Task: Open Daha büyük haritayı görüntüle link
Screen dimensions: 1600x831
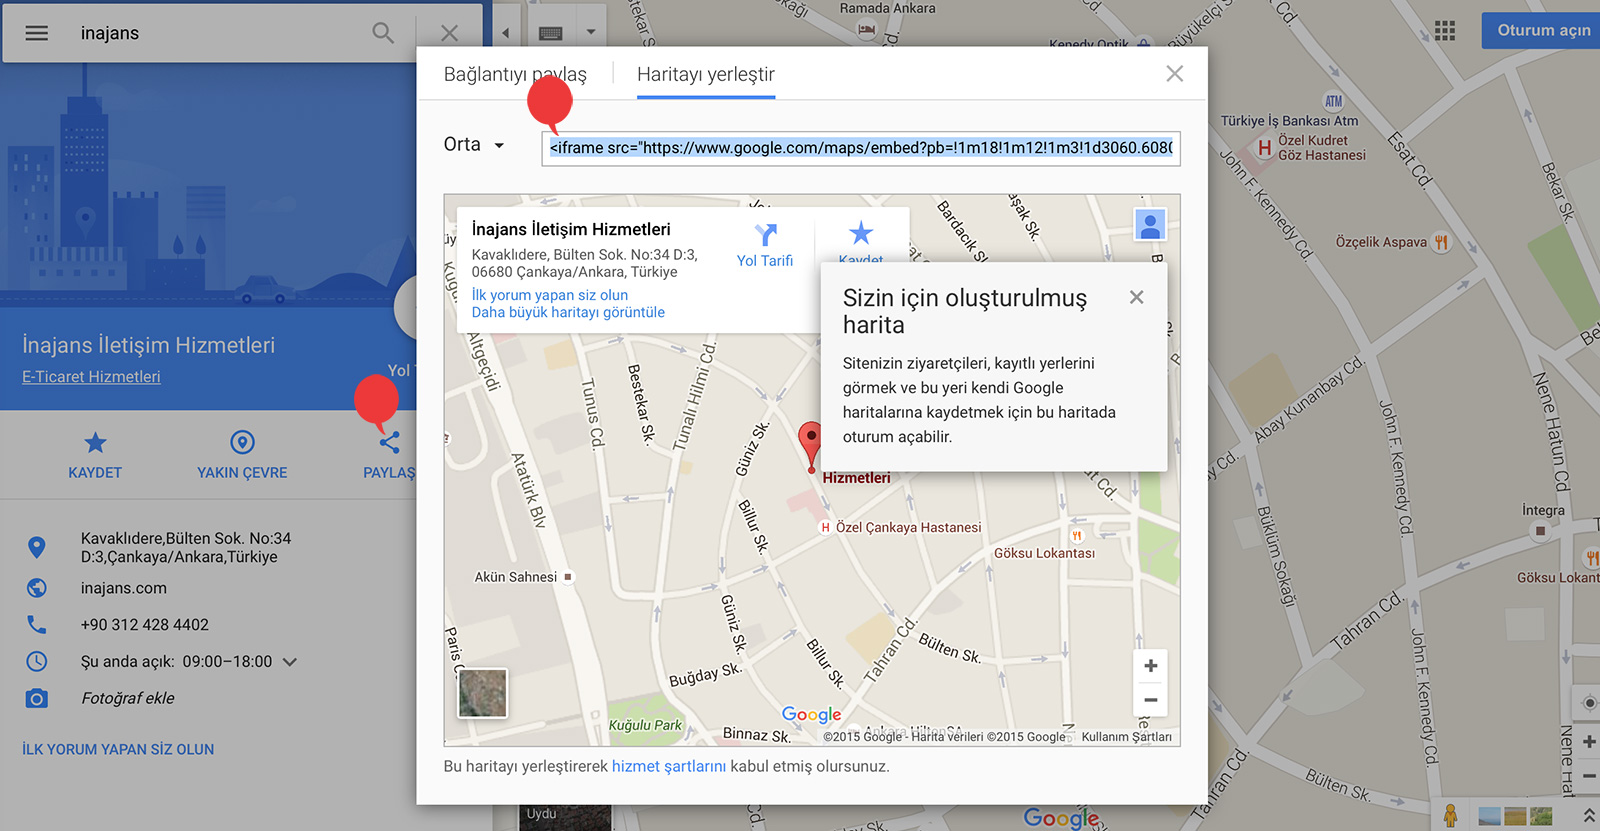Action: (x=568, y=312)
